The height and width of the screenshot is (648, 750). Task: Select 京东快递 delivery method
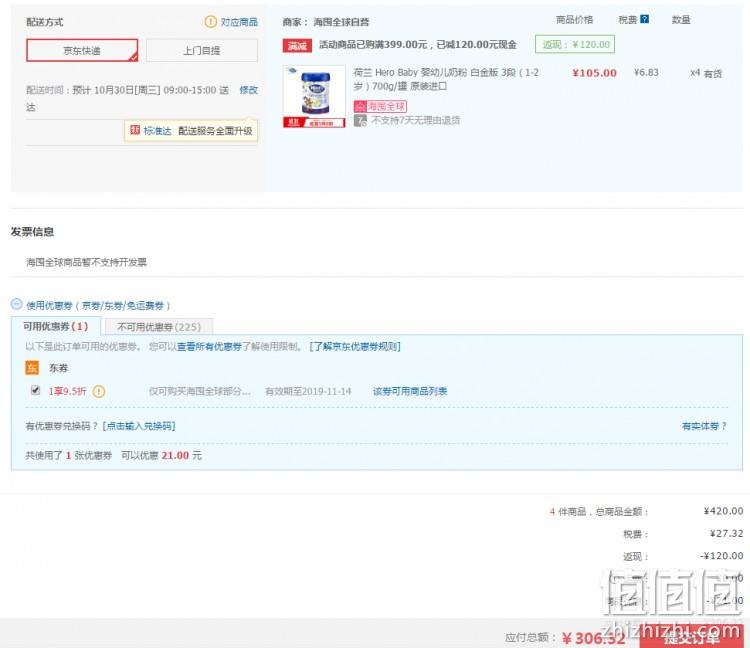click(x=82, y=50)
